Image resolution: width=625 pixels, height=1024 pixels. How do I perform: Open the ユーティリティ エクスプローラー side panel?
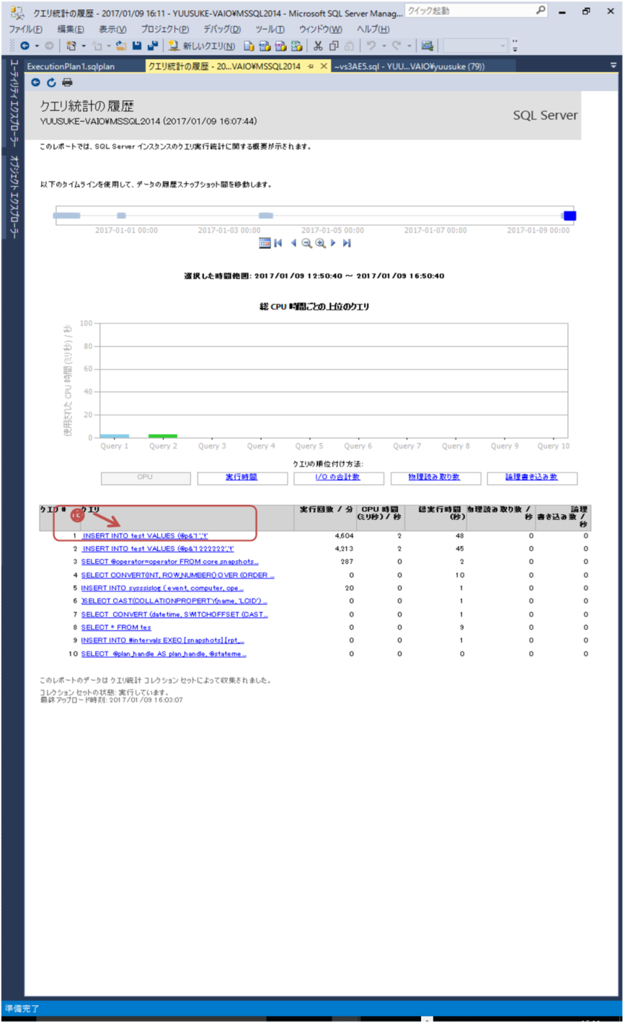coord(14,103)
